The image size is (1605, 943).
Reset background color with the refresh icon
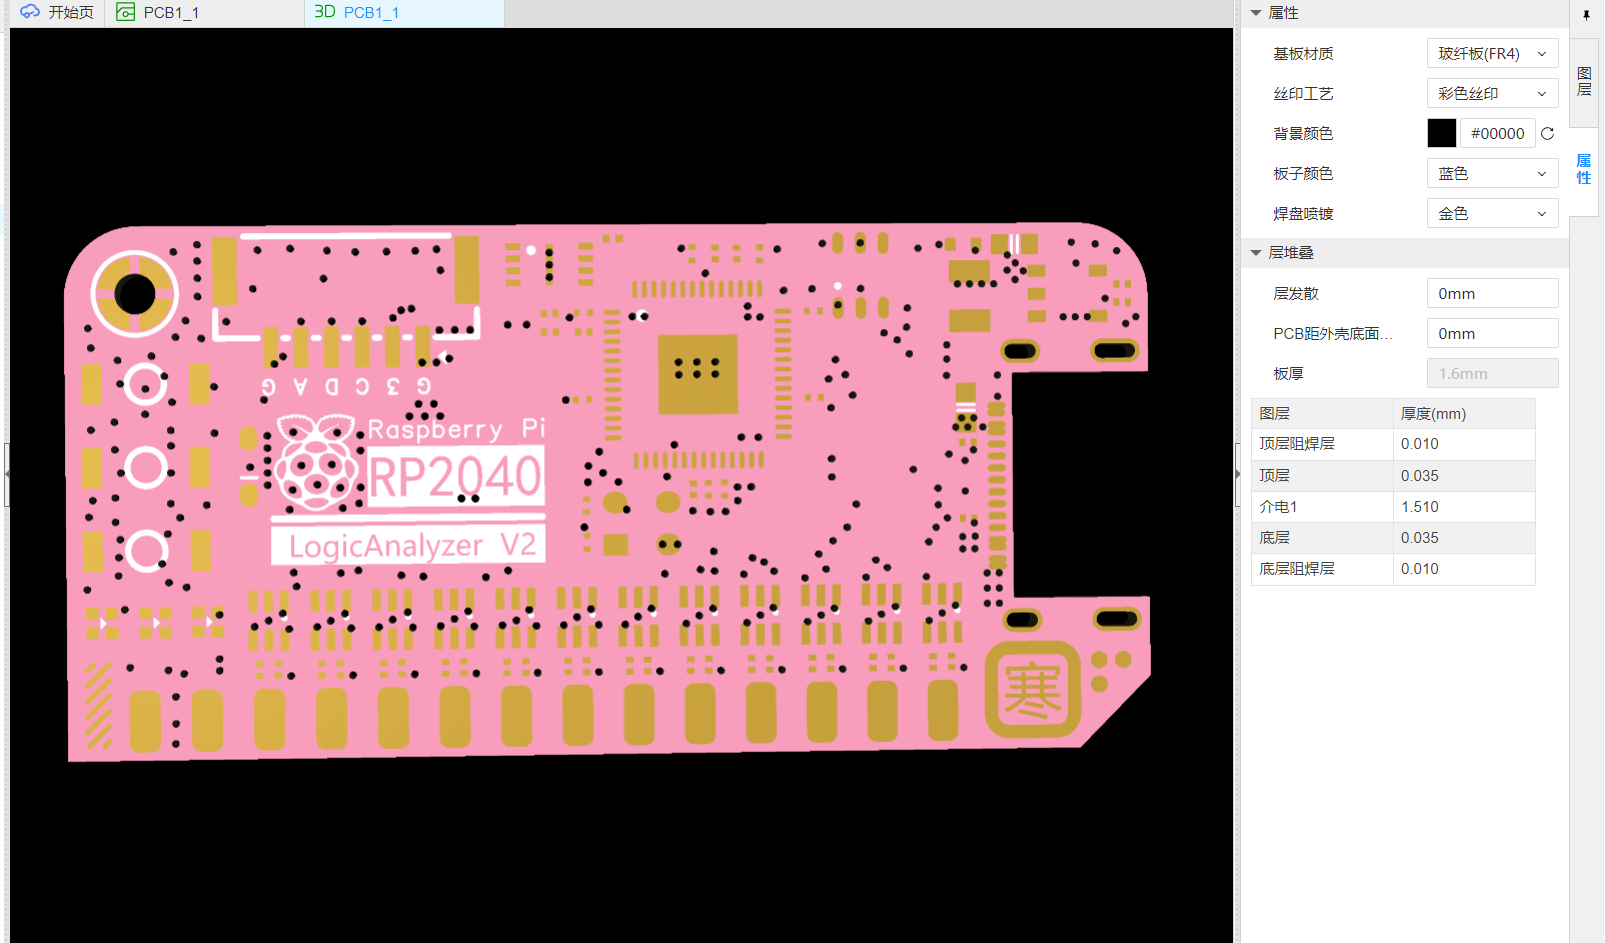click(1547, 133)
